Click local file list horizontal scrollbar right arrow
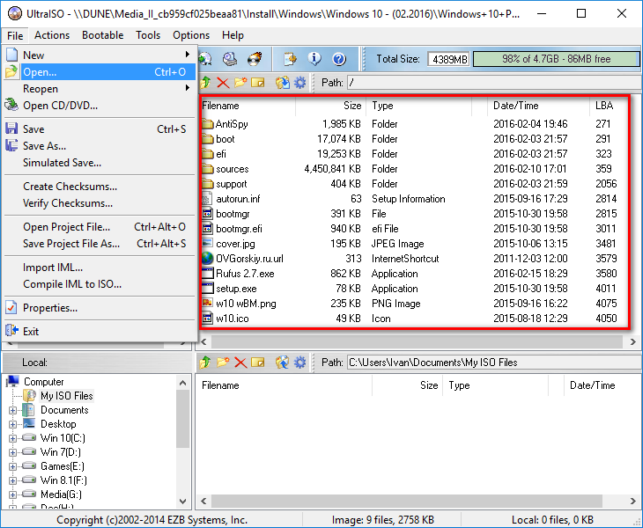Viewport: 643px width, 528px height. point(633,501)
